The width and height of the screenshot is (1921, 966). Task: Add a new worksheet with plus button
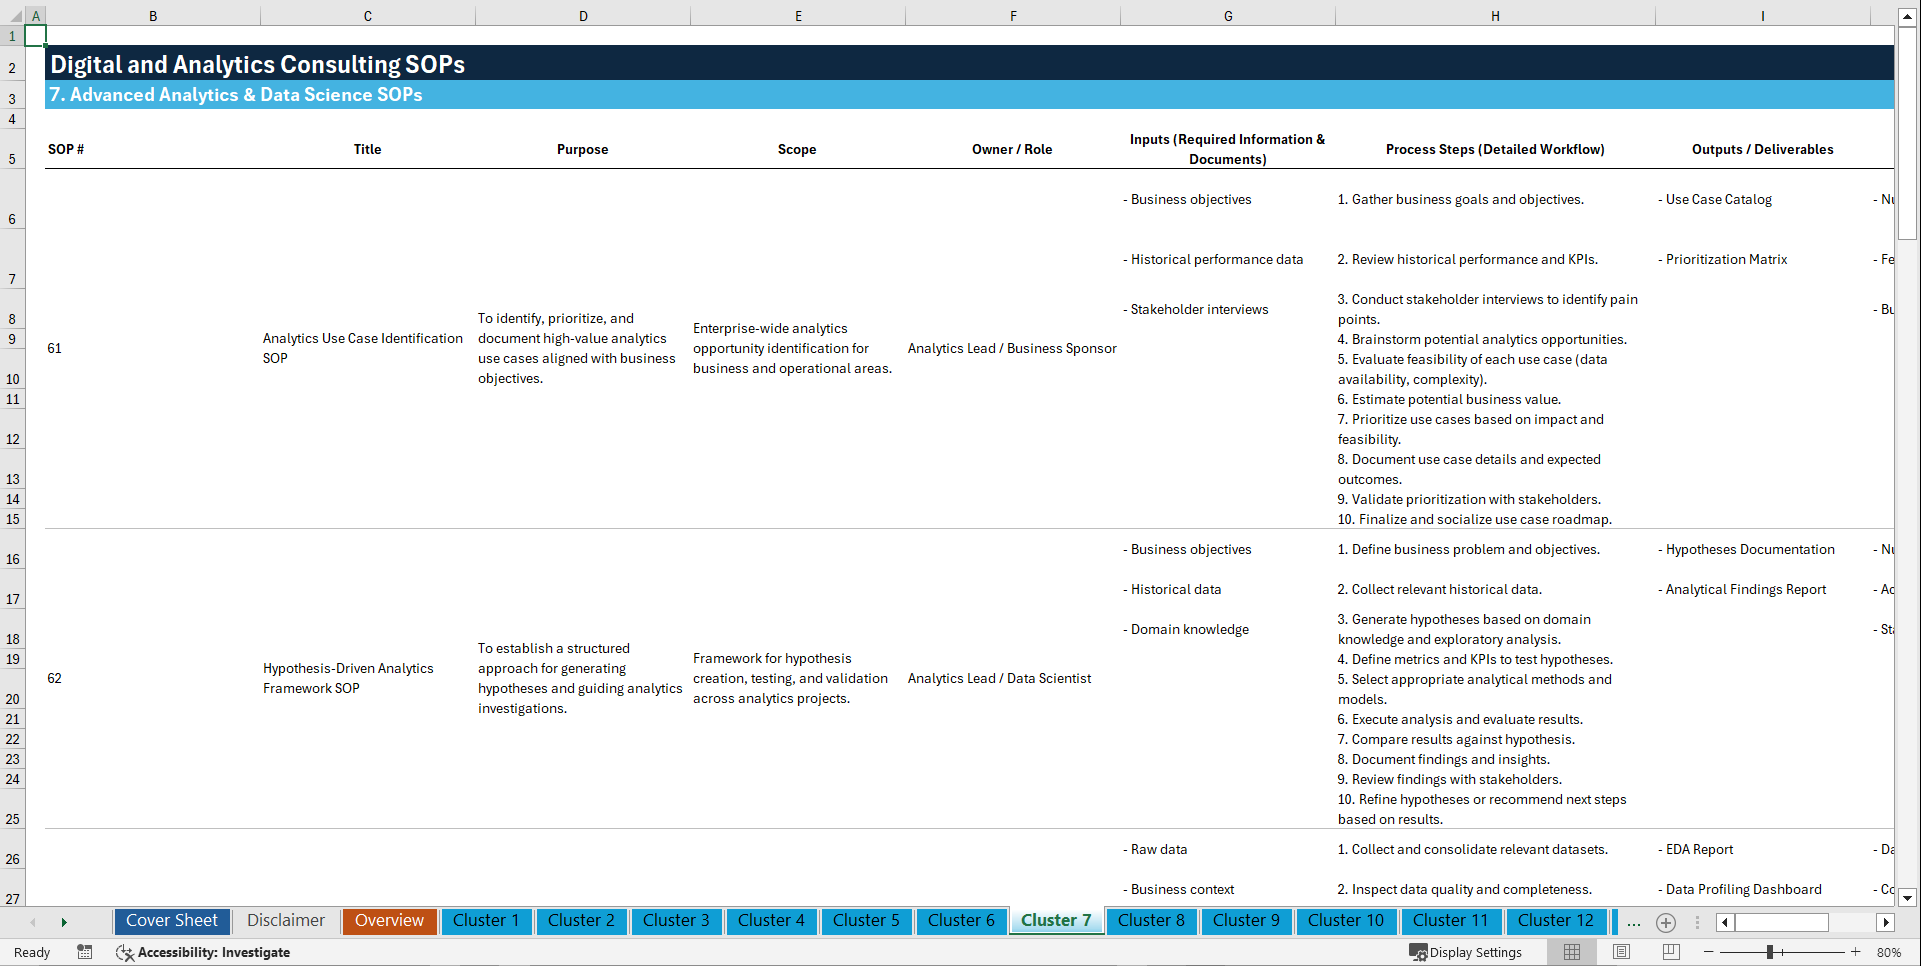point(1665,922)
